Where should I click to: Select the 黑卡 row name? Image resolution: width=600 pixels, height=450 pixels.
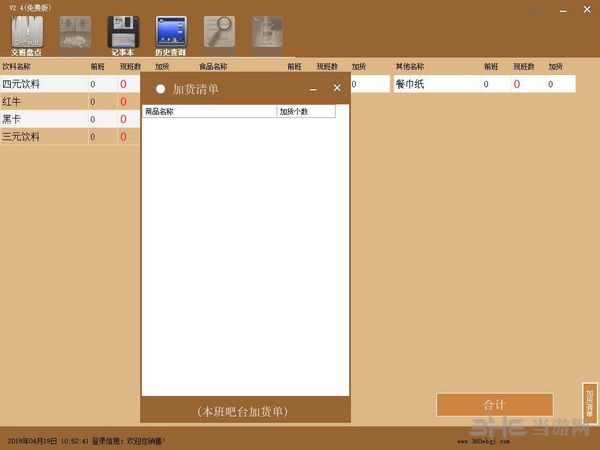click(11, 119)
